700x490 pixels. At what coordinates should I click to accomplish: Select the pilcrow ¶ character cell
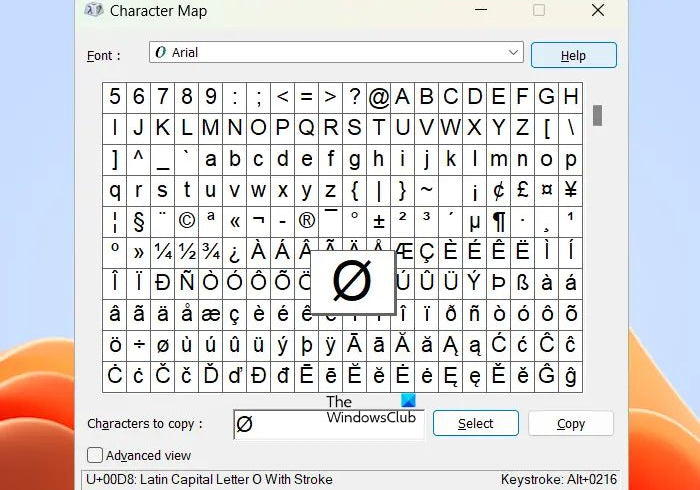click(499, 221)
